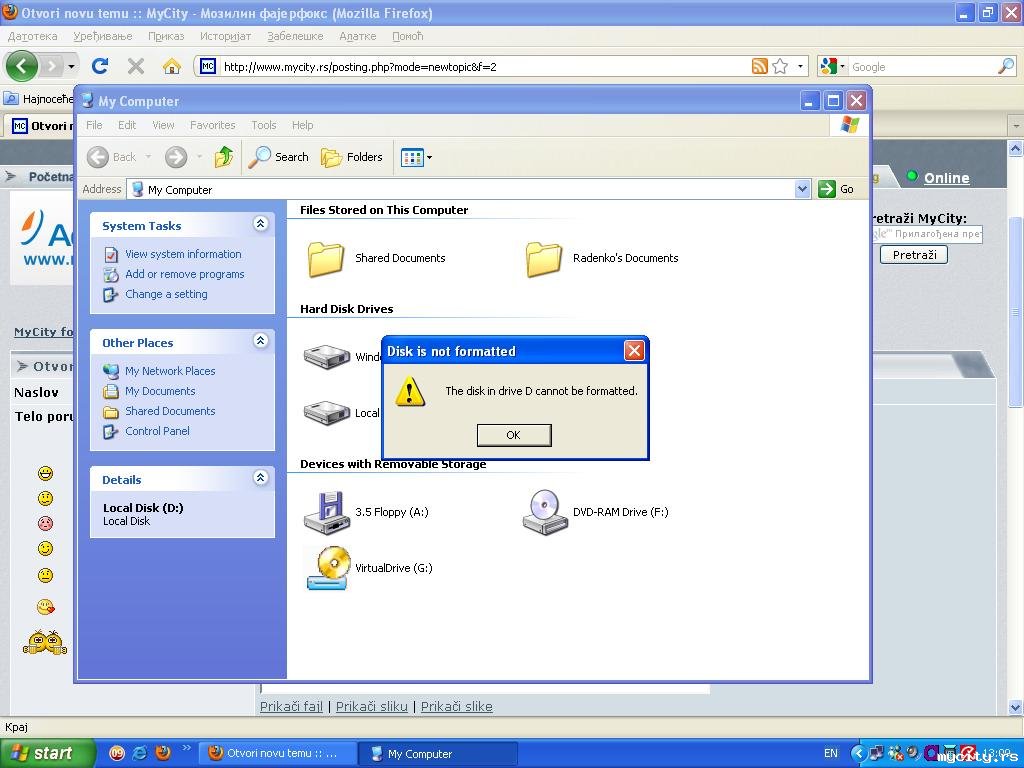Click Search in My Computer toolbar
Screen dimensions: 1024x768
(279, 157)
